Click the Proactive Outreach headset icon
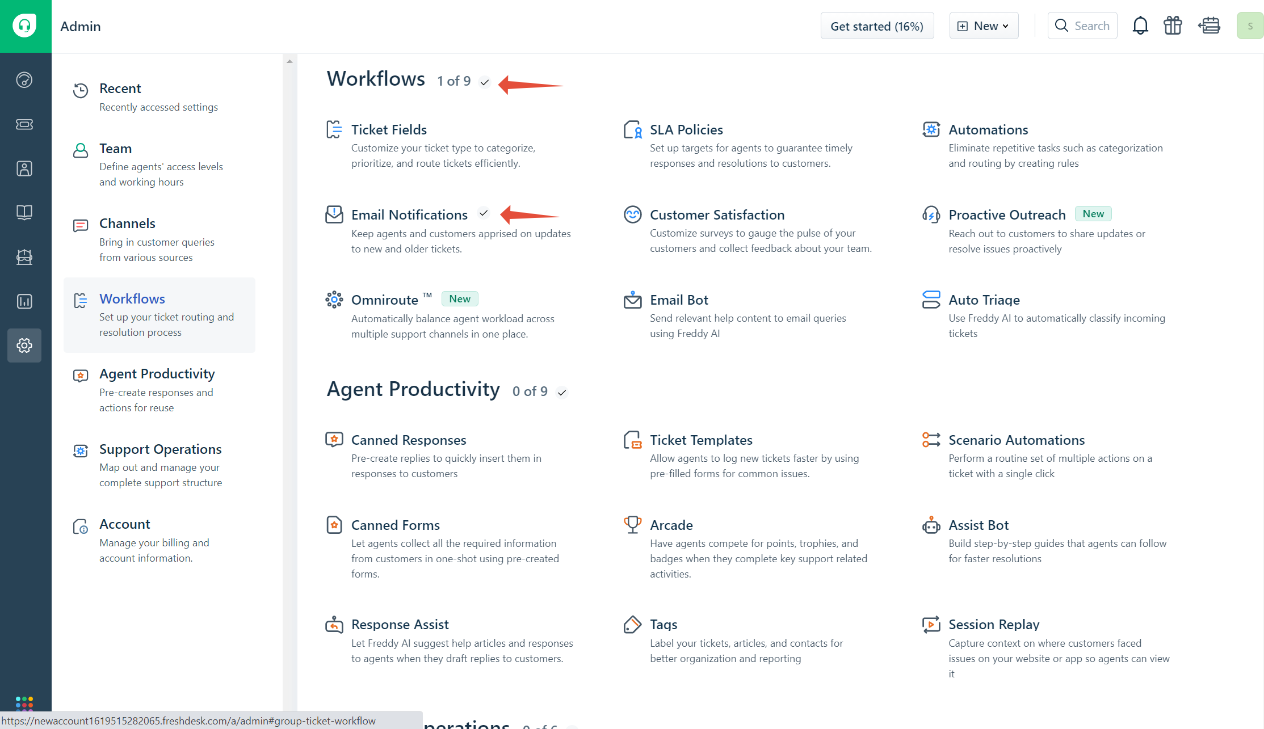 coord(931,215)
